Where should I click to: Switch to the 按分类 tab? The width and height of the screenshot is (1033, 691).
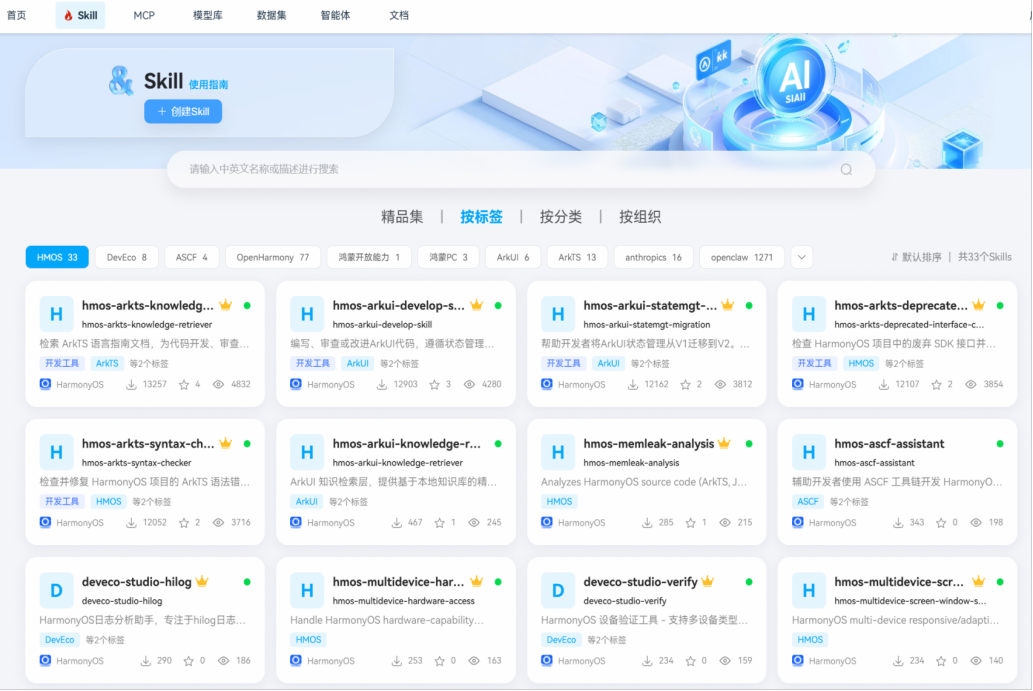(x=561, y=217)
